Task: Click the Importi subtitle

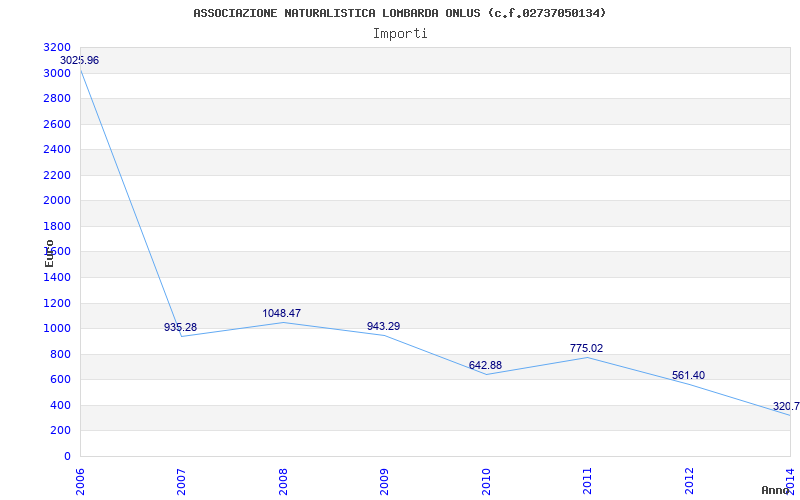Action: (400, 34)
